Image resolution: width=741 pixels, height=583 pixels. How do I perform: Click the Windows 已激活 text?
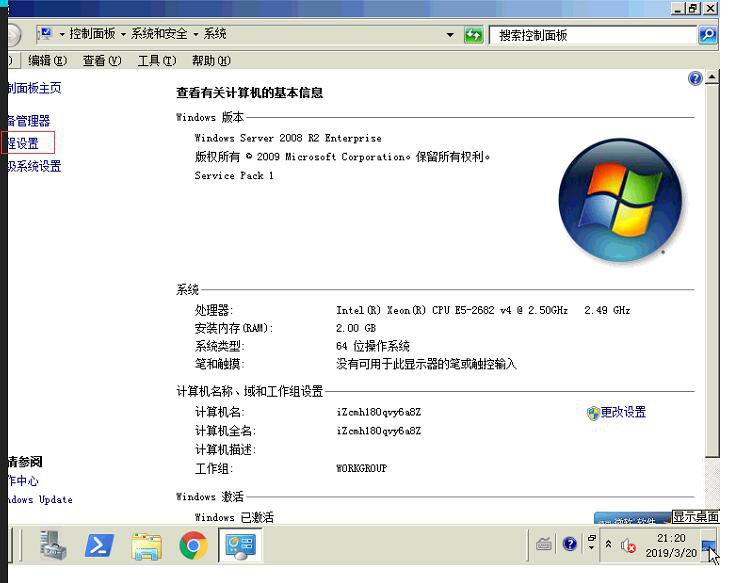(x=234, y=517)
